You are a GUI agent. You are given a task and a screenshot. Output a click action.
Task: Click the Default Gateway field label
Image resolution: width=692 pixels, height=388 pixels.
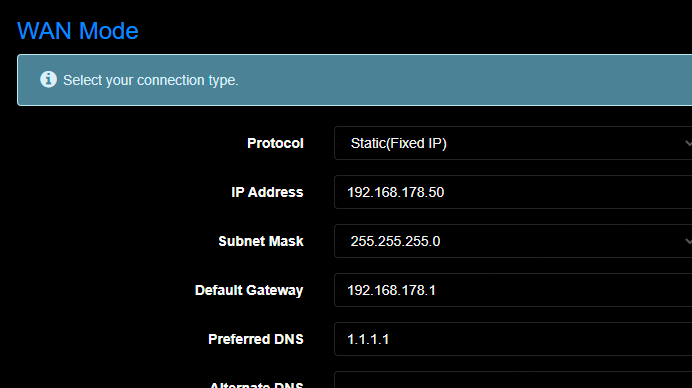point(249,290)
